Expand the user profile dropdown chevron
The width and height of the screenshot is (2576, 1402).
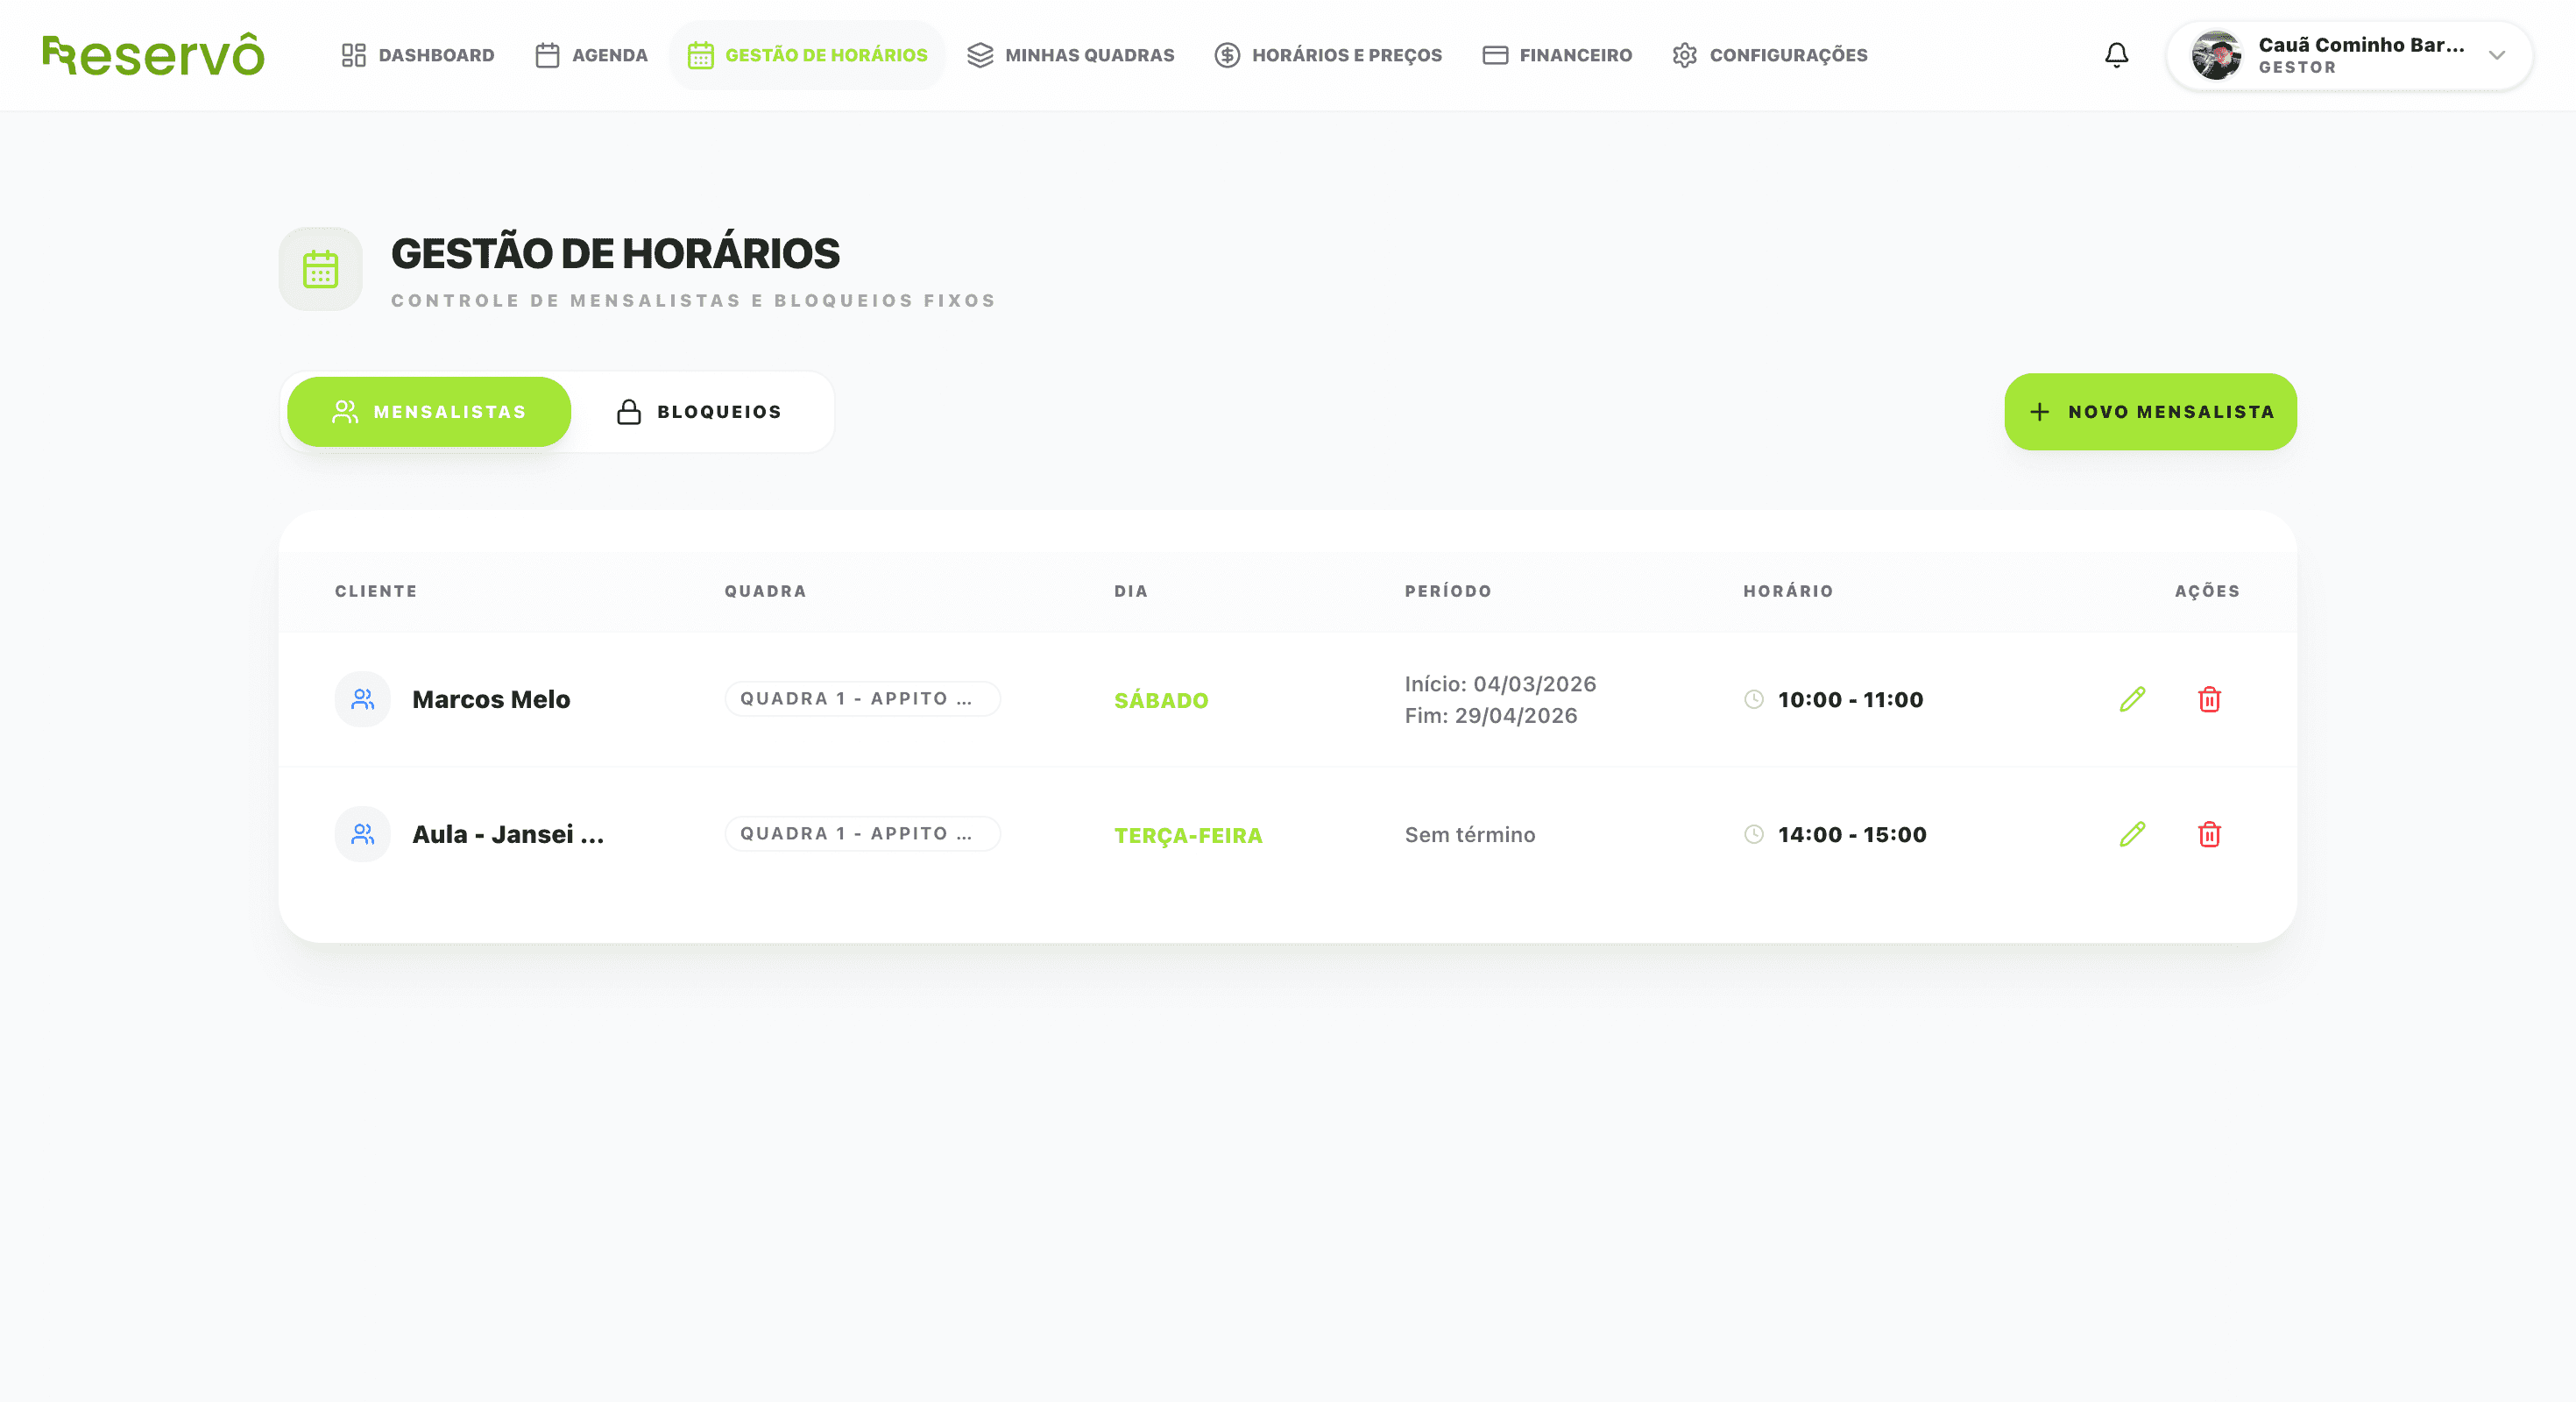click(x=2497, y=55)
